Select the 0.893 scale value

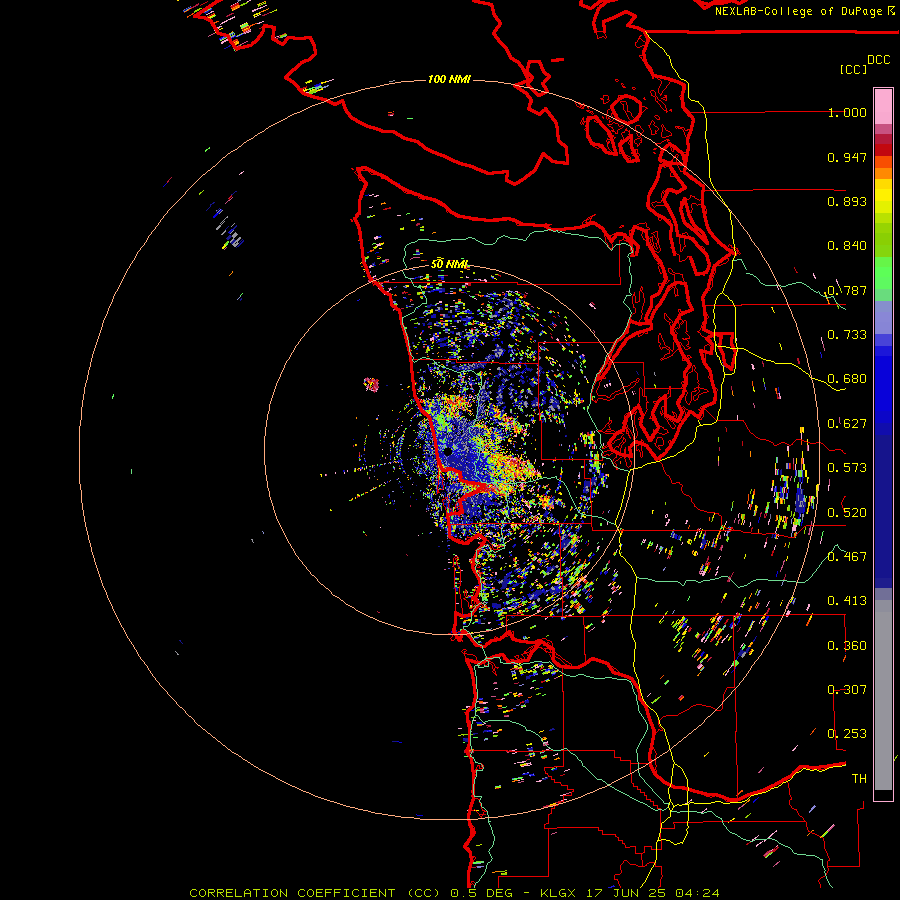coord(847,201)
